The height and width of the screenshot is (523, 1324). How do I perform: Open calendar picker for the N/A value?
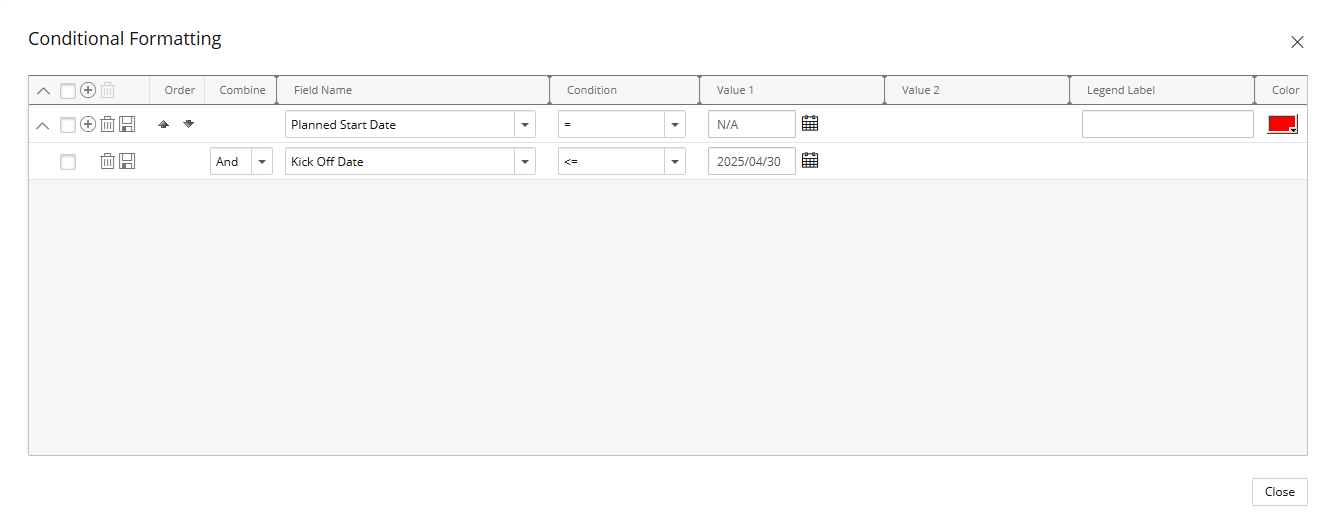(x=810, y=123)
